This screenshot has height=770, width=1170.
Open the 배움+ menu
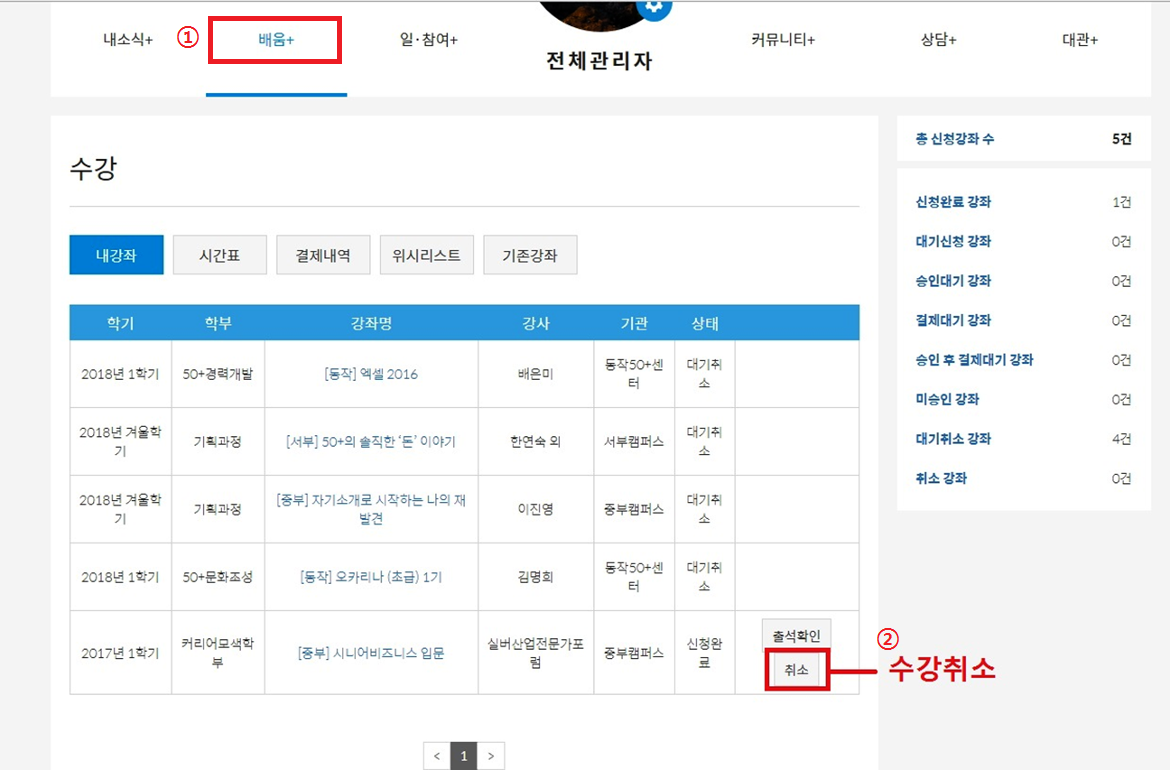click(276, 40)
